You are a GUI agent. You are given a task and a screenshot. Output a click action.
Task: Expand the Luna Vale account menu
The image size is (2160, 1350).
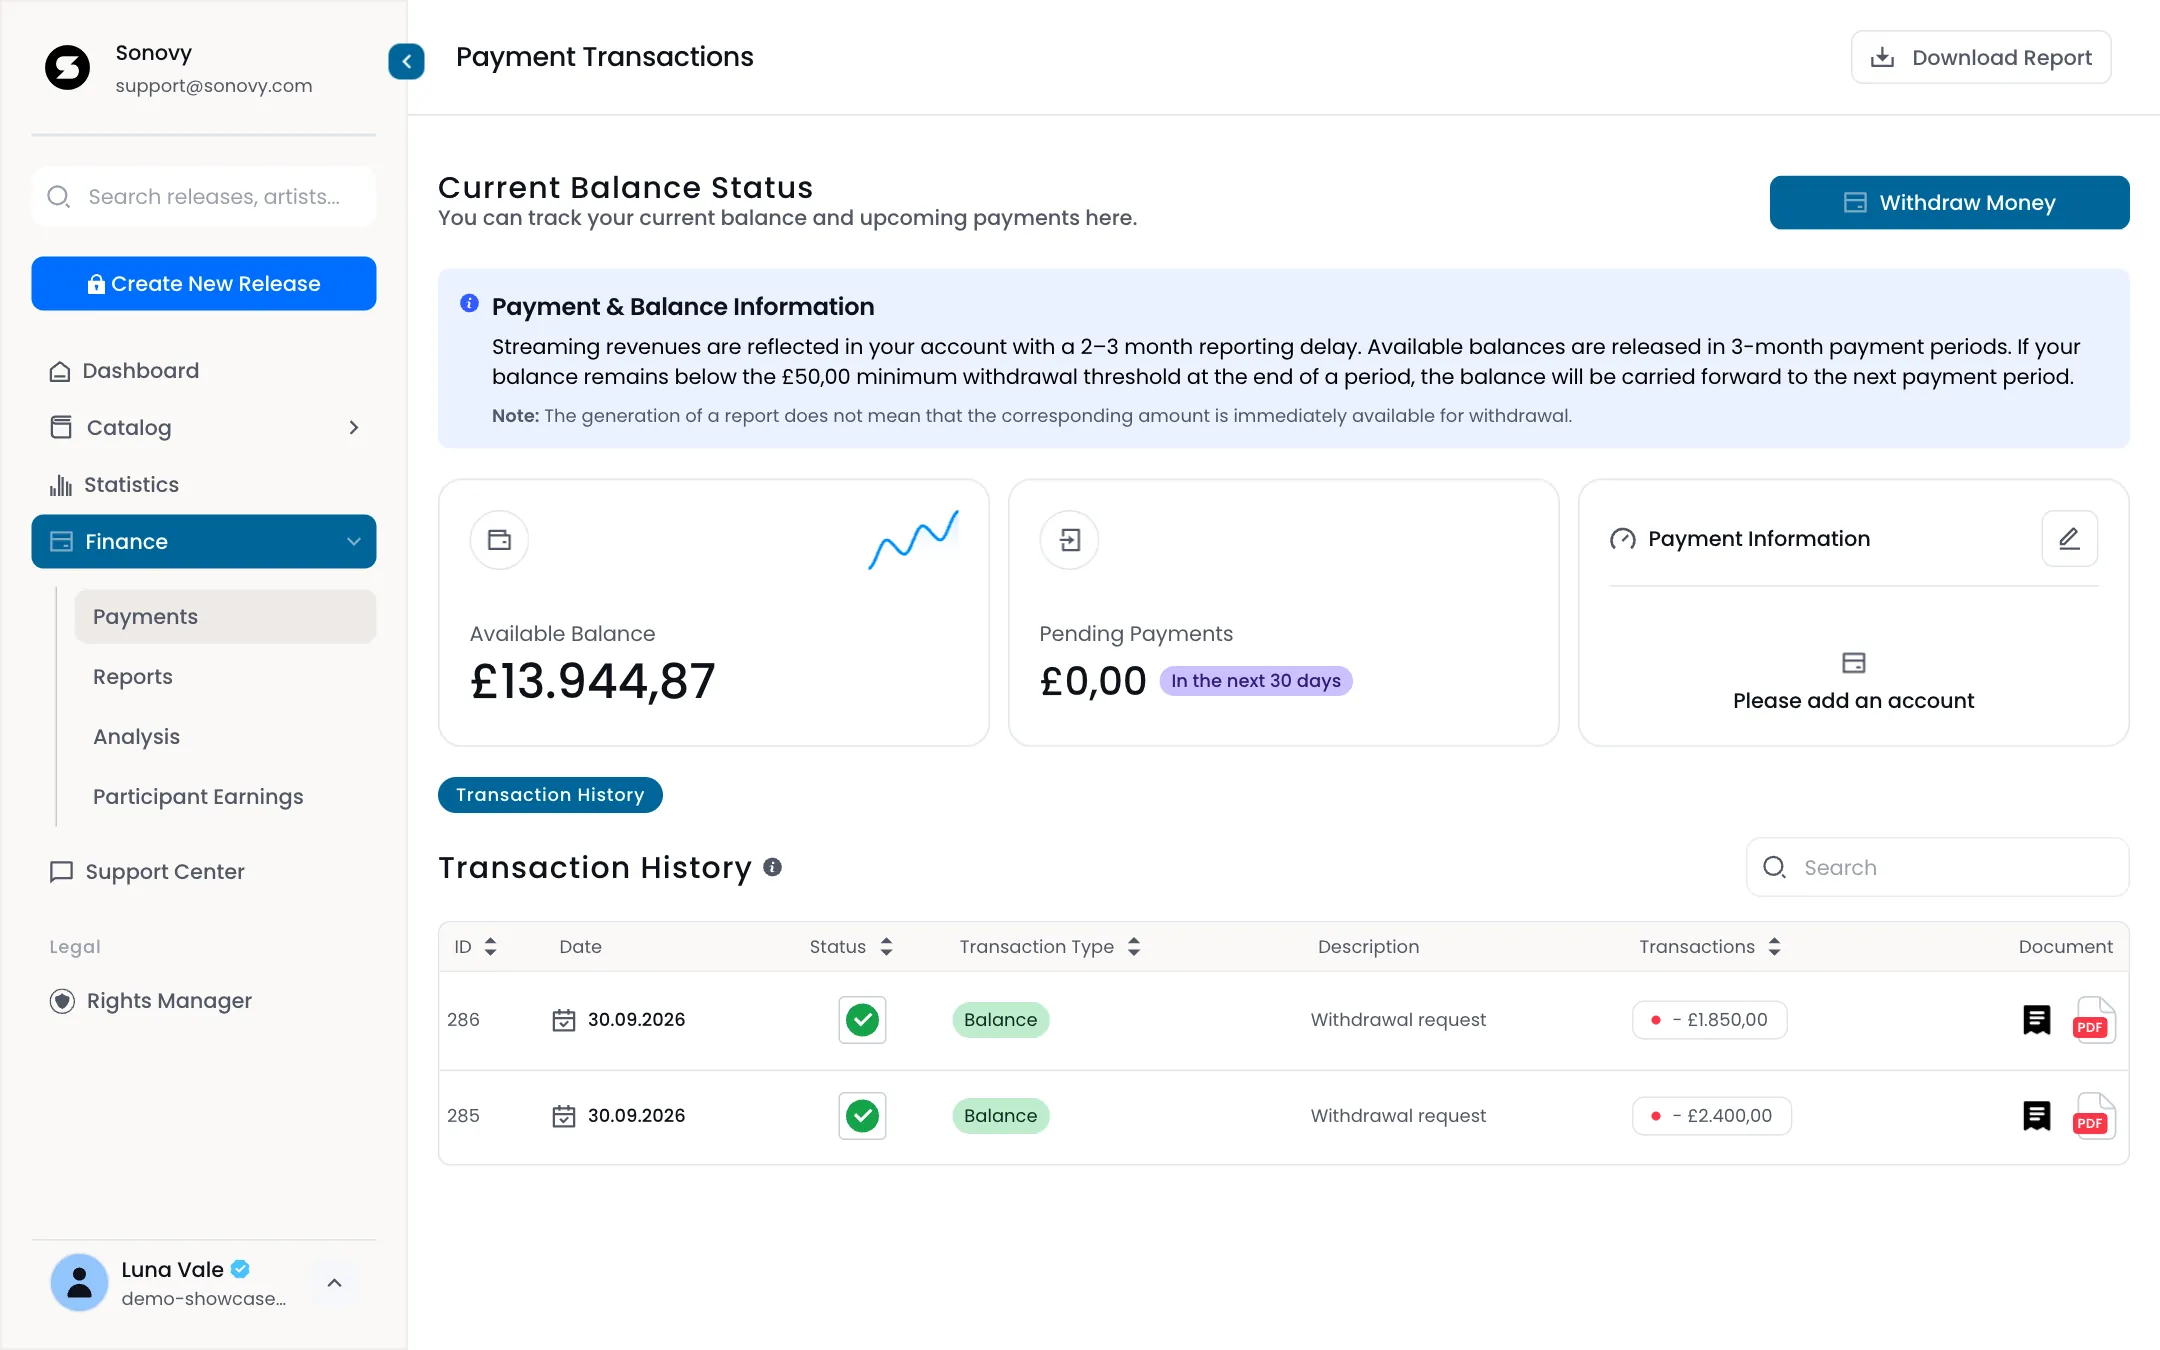334,1283
